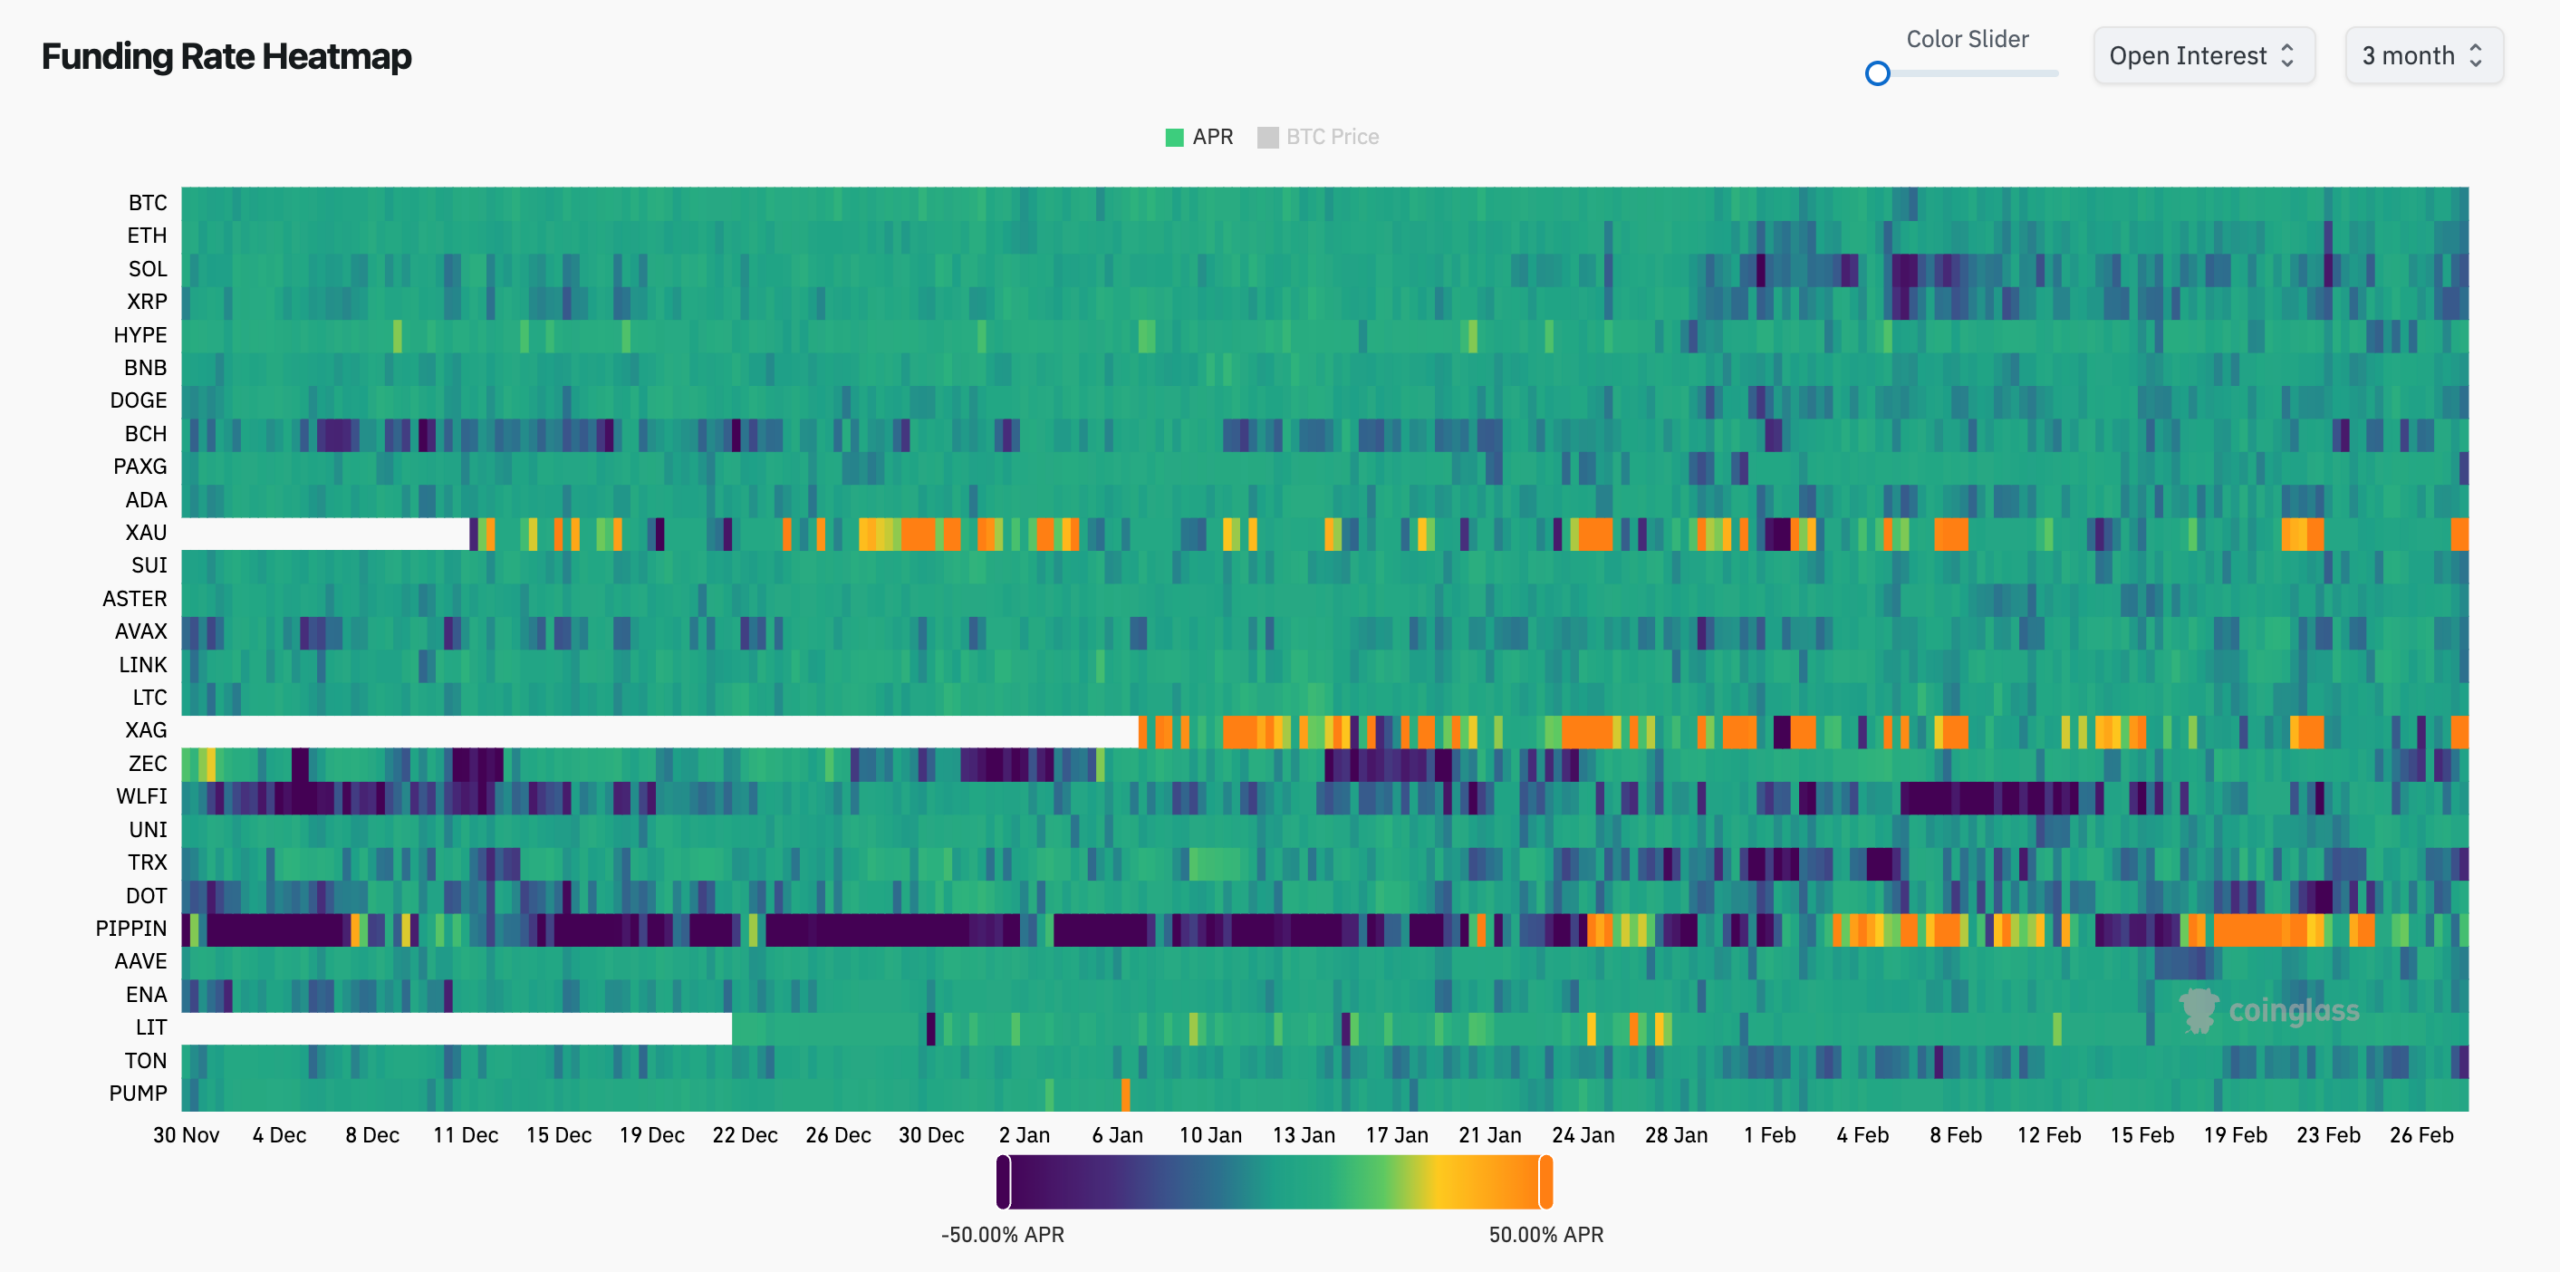
Task: Toggle the gray BTC Price legend swatch
Action: click(1267, 137)
